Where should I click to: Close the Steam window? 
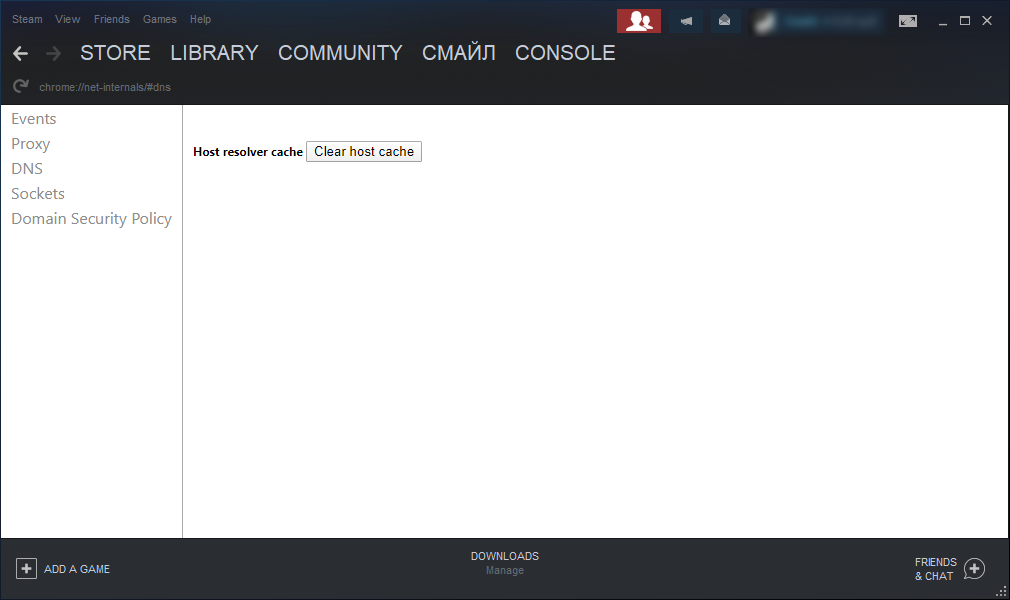coord(987,21)
